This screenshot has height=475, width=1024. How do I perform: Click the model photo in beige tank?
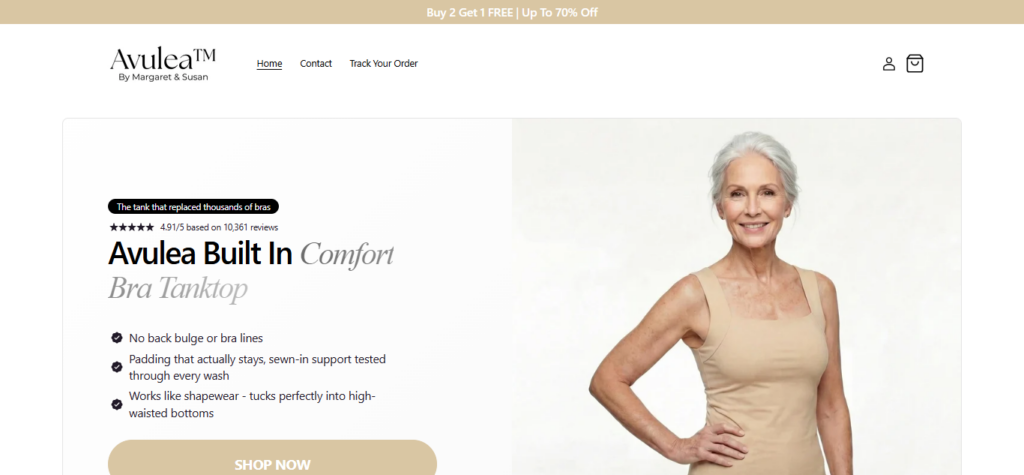(x=736, y=297)
